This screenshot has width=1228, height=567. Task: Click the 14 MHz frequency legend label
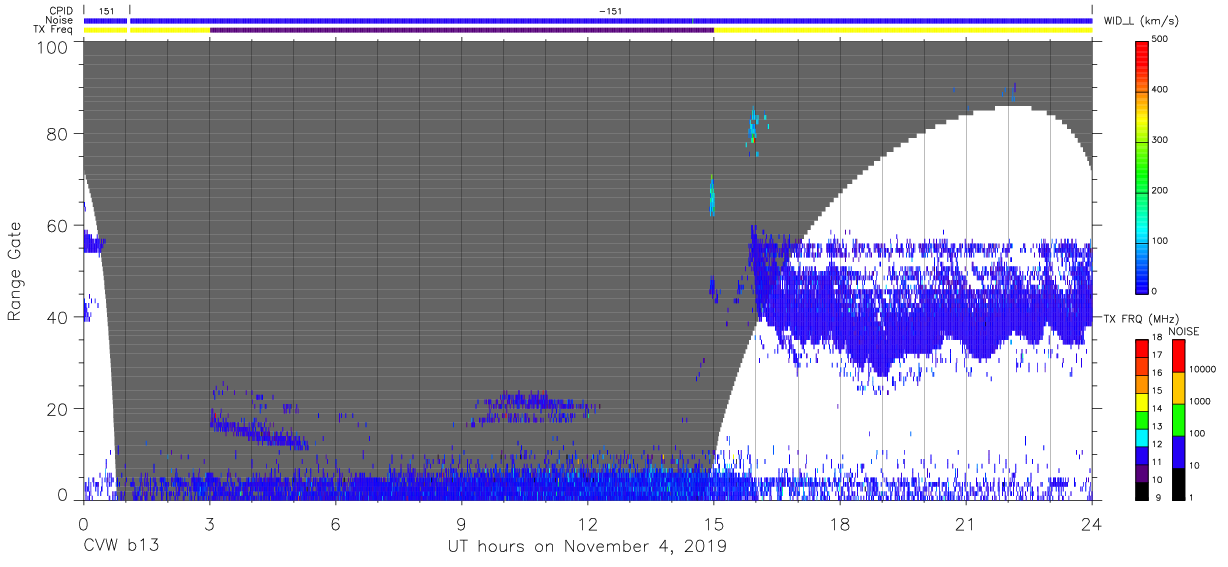(1159, 410)
